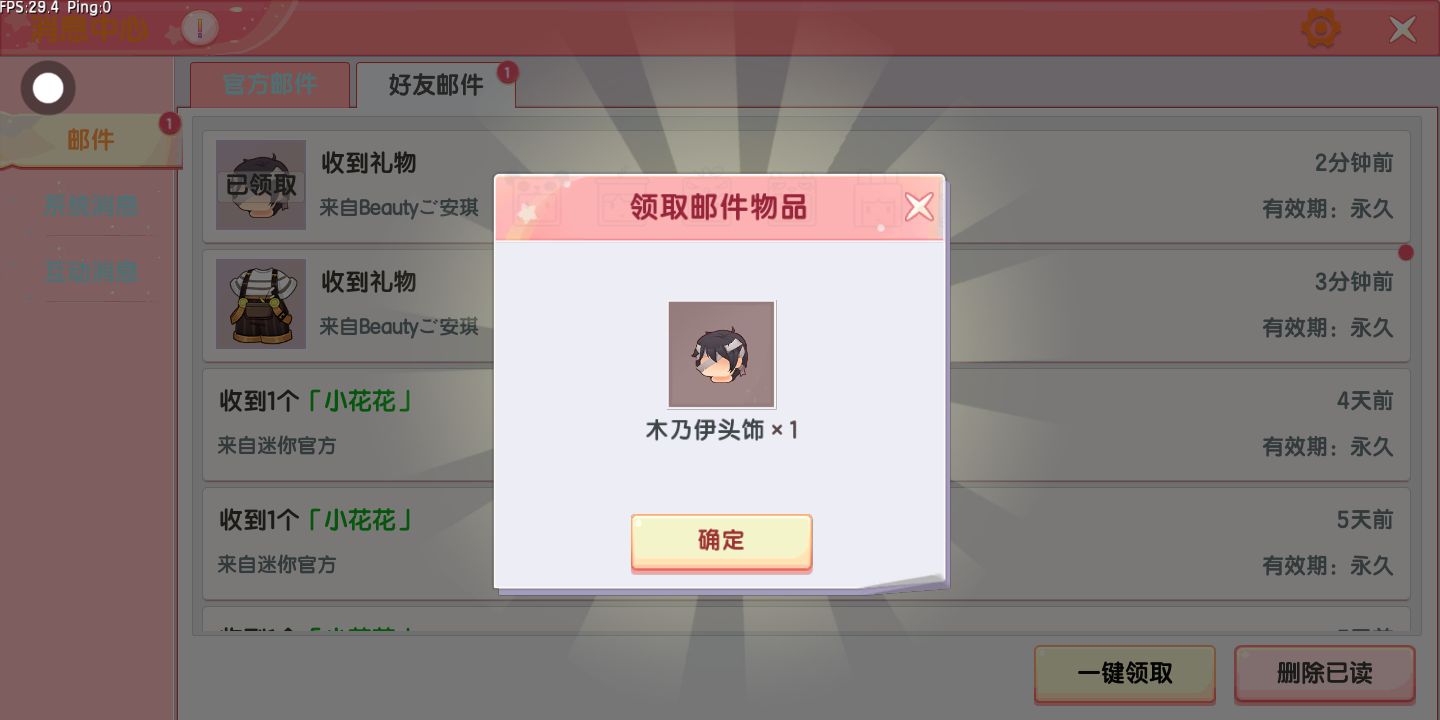Open the 互动消息 sidebar category

tap(90, 271)
